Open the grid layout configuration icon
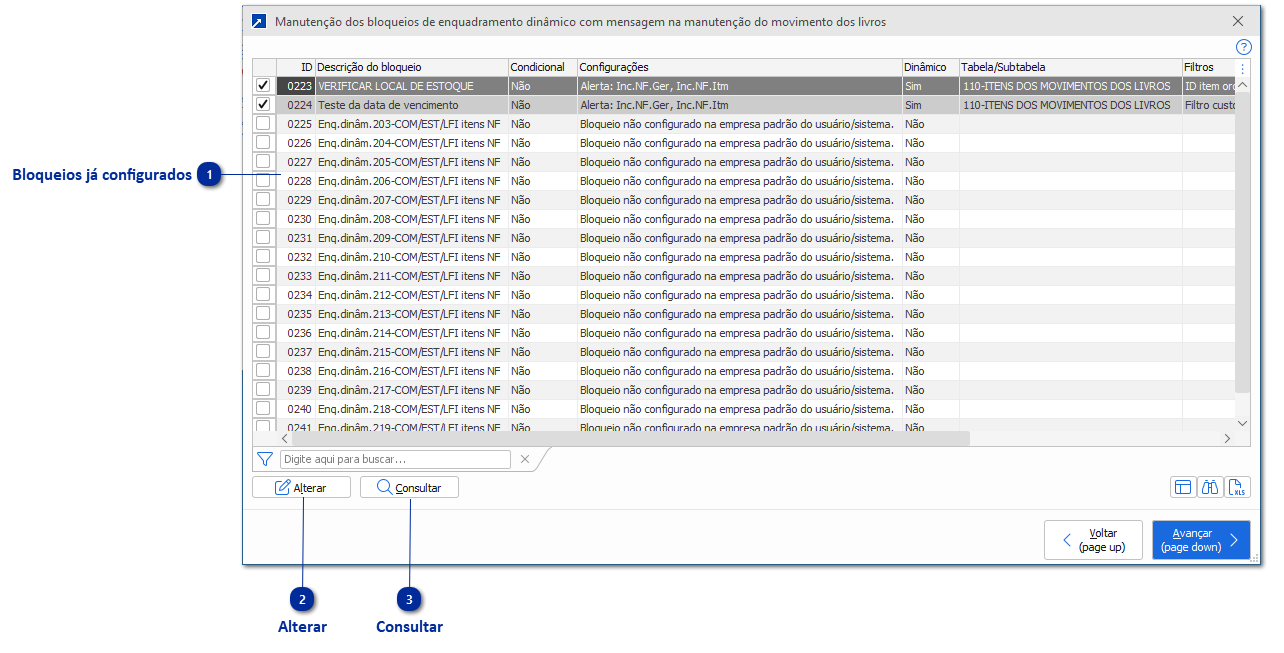The image size is (1284, 653). 1183,487
